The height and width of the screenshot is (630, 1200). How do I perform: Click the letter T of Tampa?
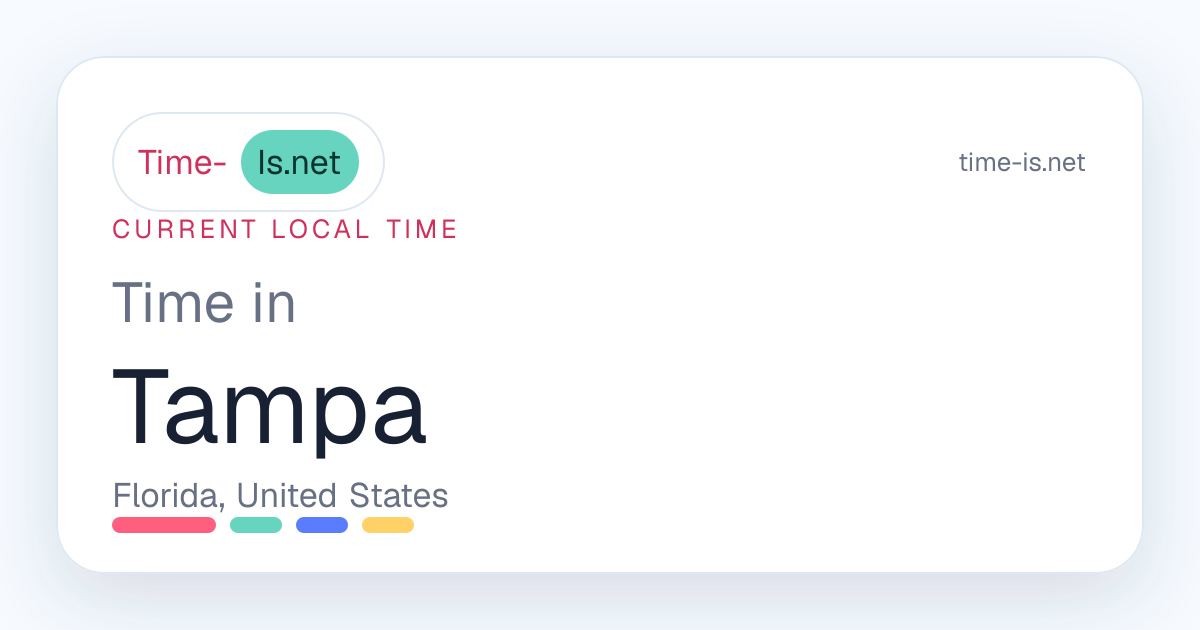(x=140, y=407)
